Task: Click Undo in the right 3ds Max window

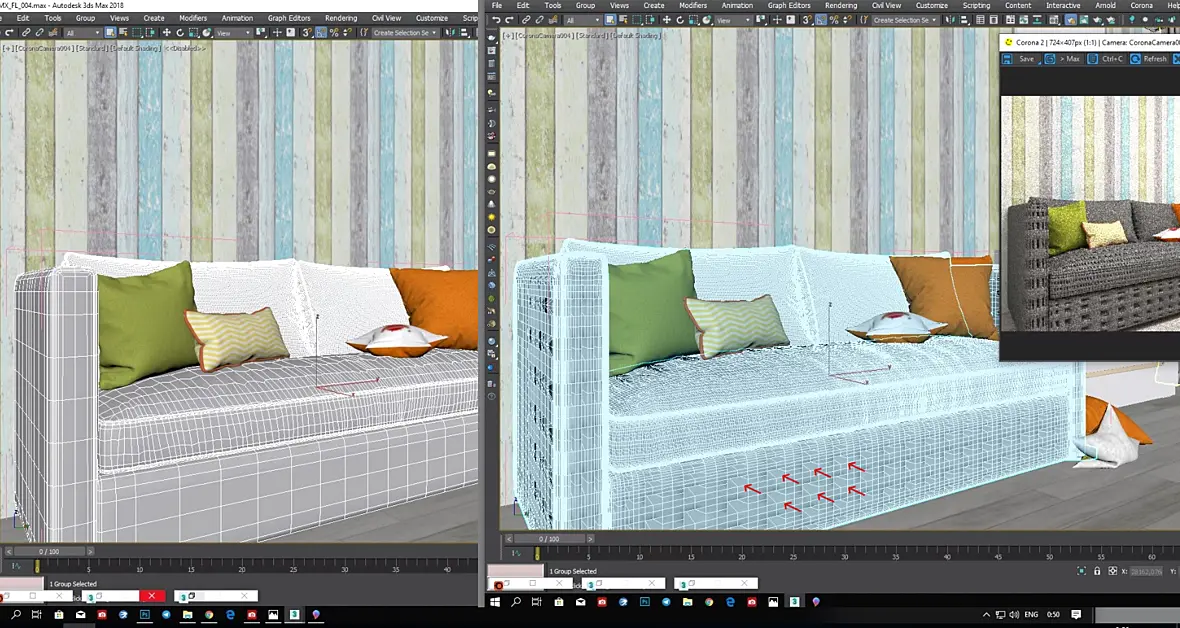Action: click(x=496, y=20)
